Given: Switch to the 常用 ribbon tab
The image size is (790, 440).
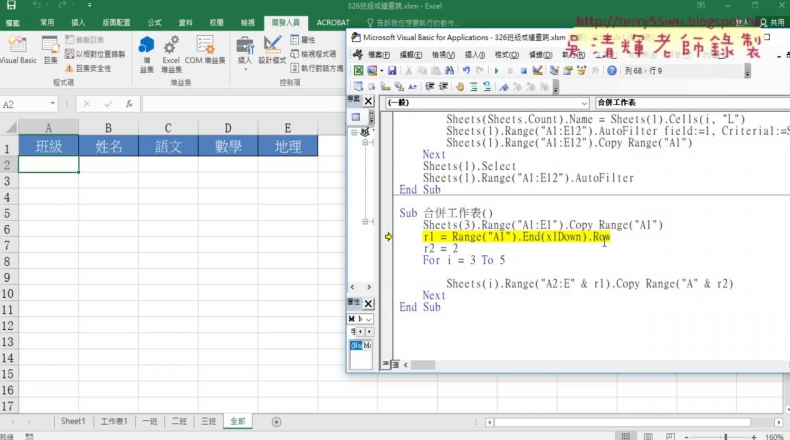Looking at the screenshot, I should click(x=47, y=22).
